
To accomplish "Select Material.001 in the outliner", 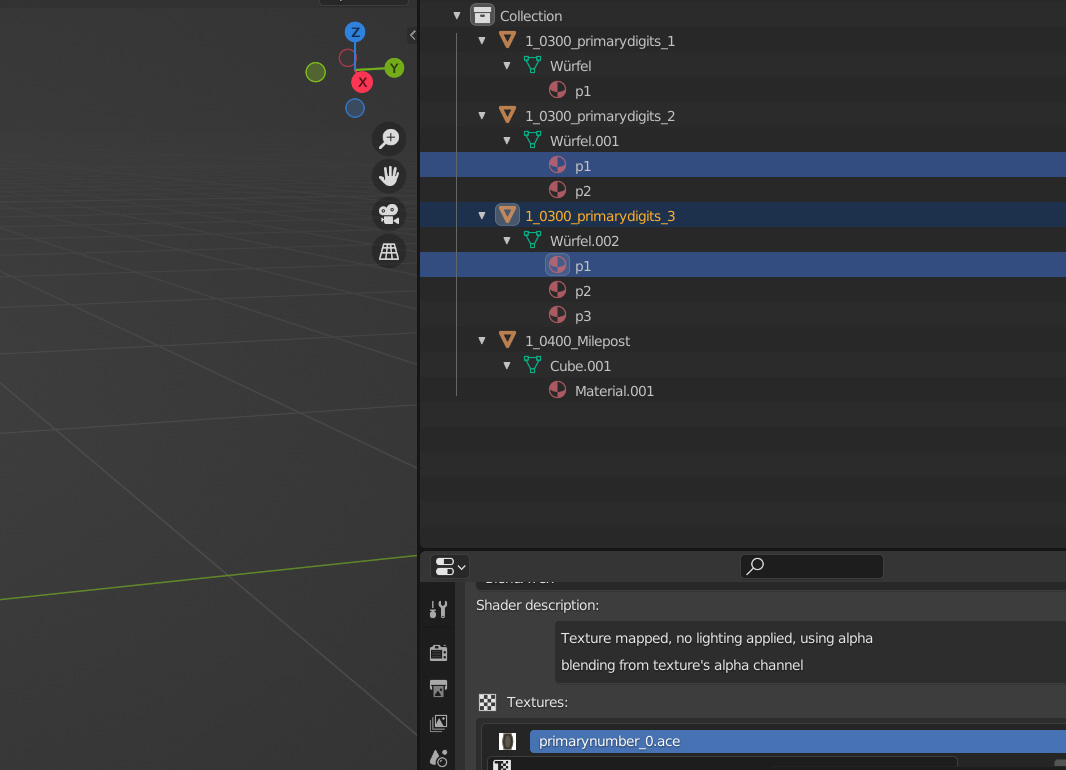I will click(x=613, y=391).
